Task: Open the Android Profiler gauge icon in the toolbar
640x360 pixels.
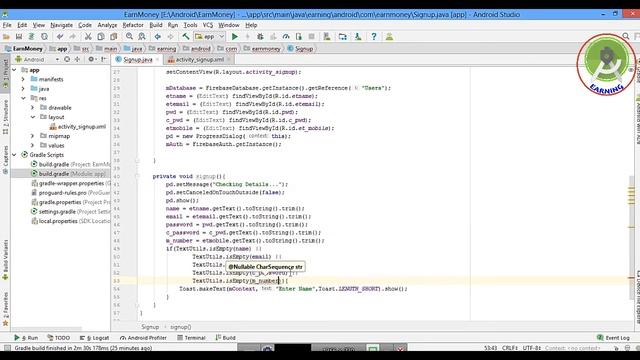Action: pos(286,37)
